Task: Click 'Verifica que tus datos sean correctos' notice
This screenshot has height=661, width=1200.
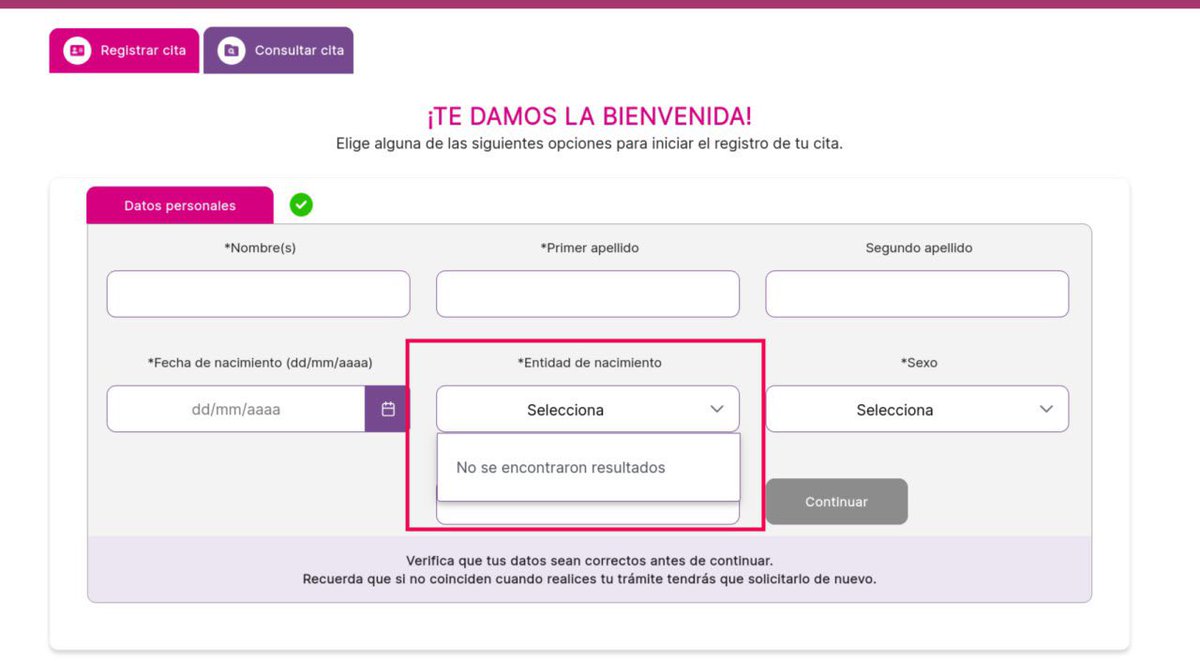Action: click(x=589, y=561)
